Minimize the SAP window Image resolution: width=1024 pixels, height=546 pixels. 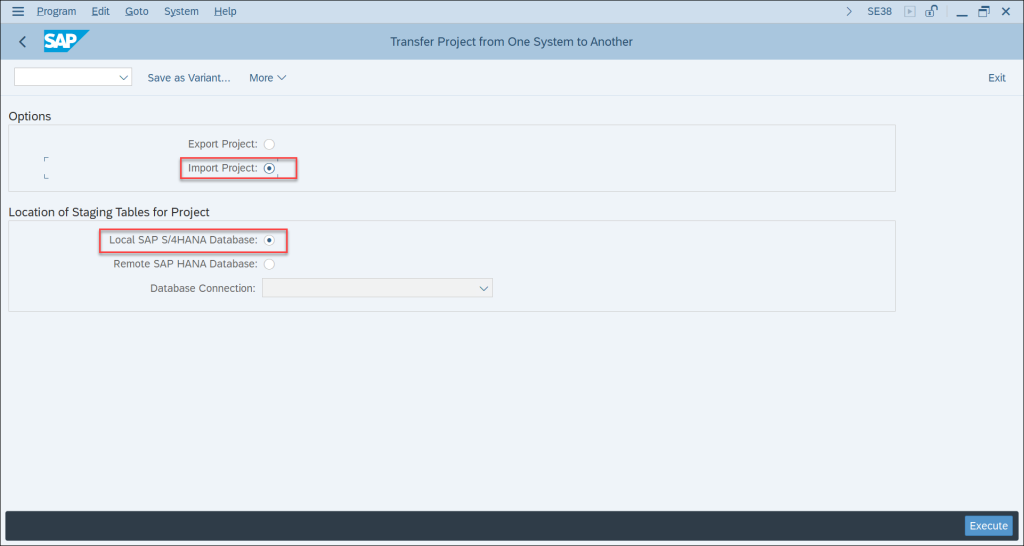962,12
